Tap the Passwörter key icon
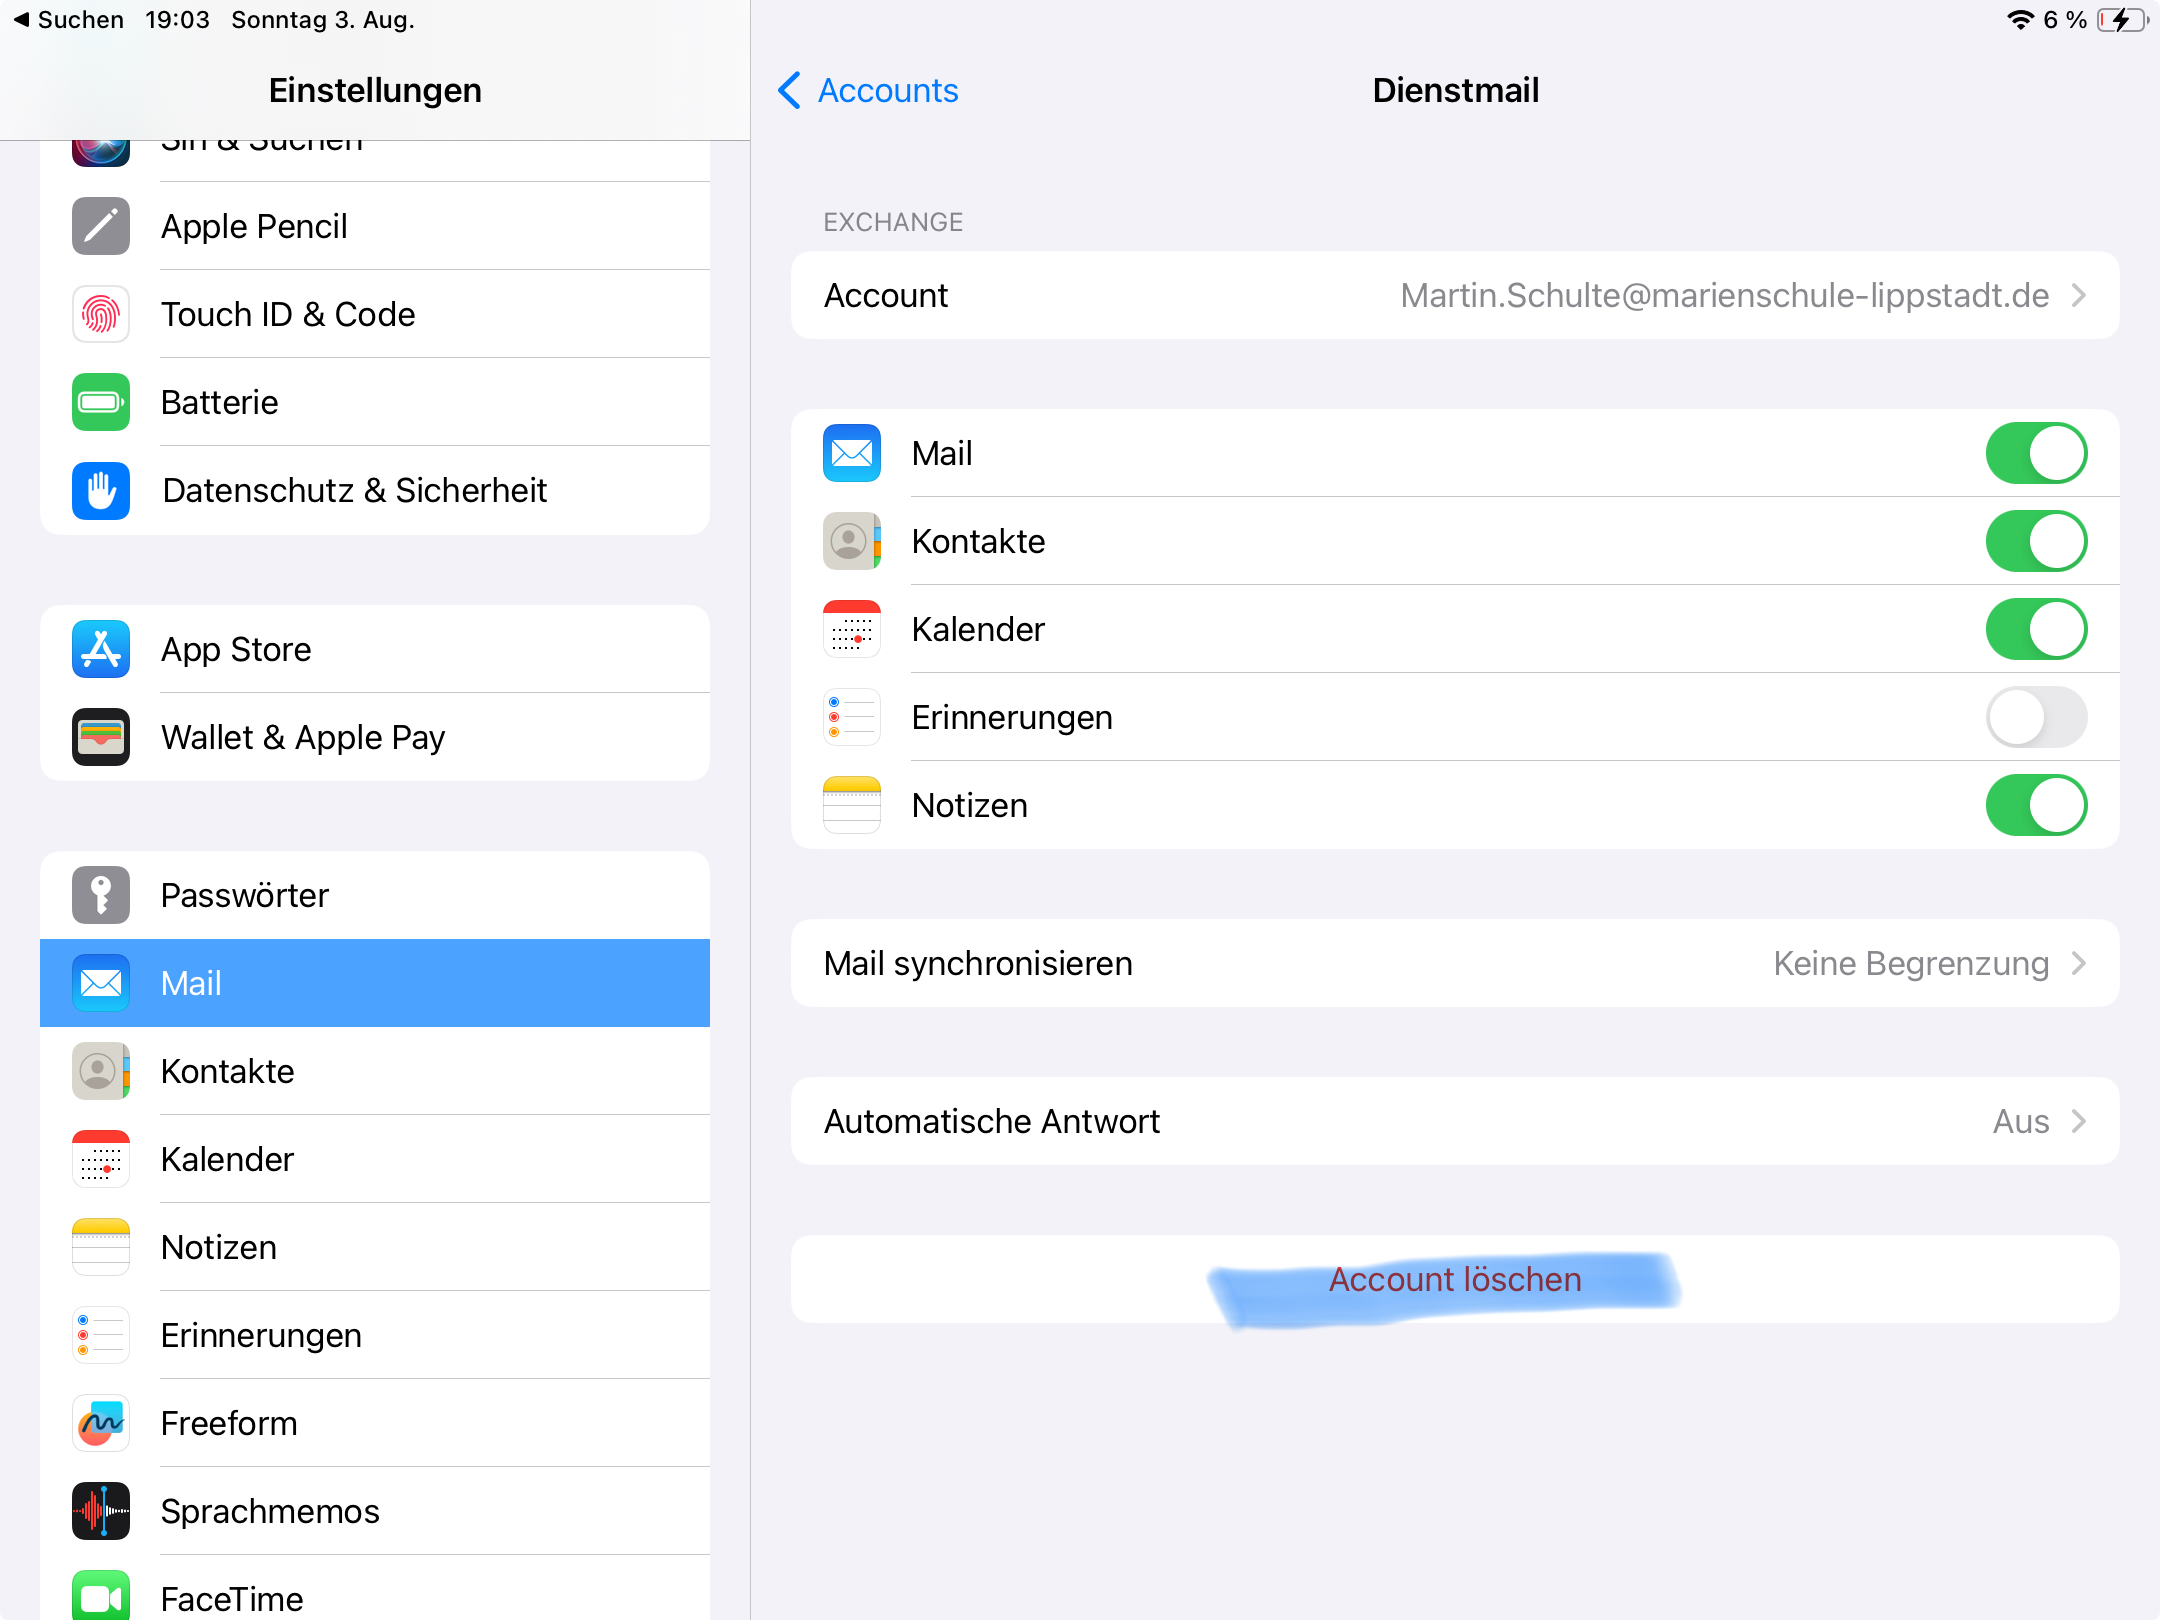Viewport: 2160px width, 1620px height. (101, 895)
